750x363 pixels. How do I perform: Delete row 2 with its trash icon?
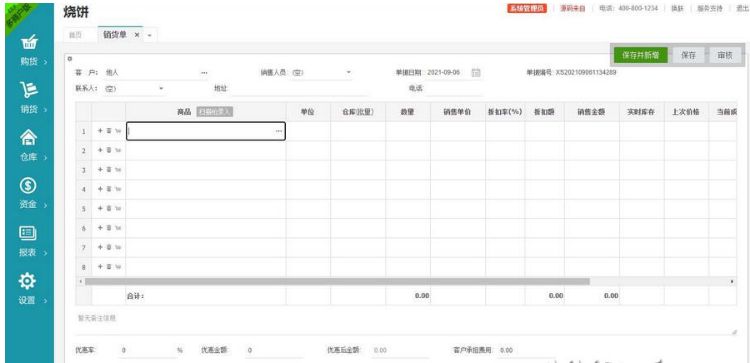[109, 150]
